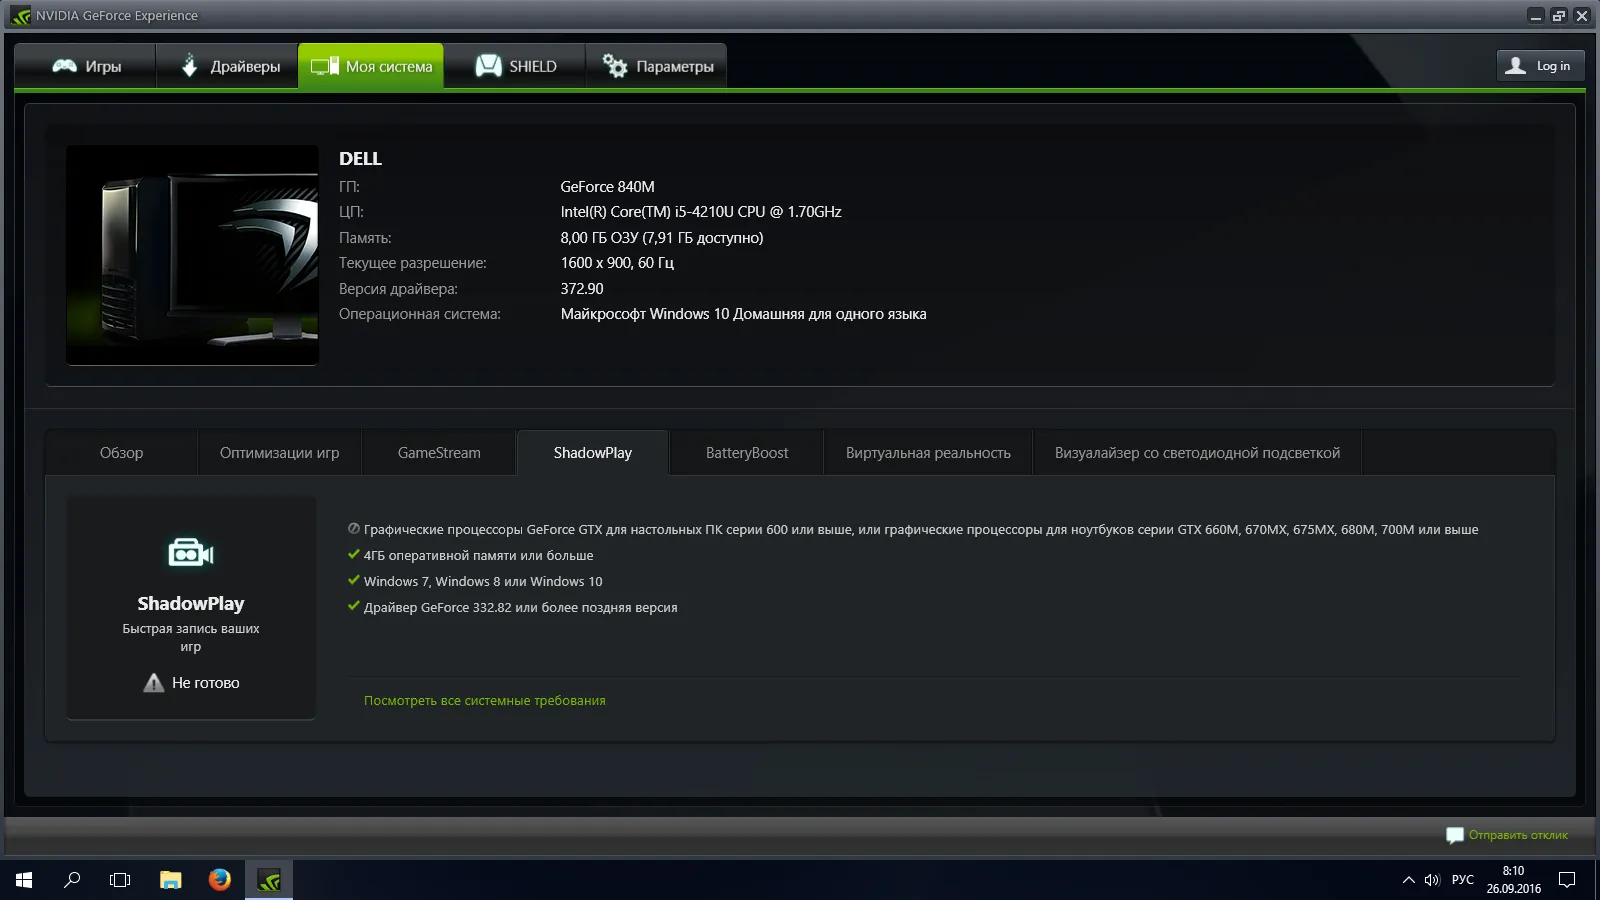Open Windows taskbar search

(72, 880)
